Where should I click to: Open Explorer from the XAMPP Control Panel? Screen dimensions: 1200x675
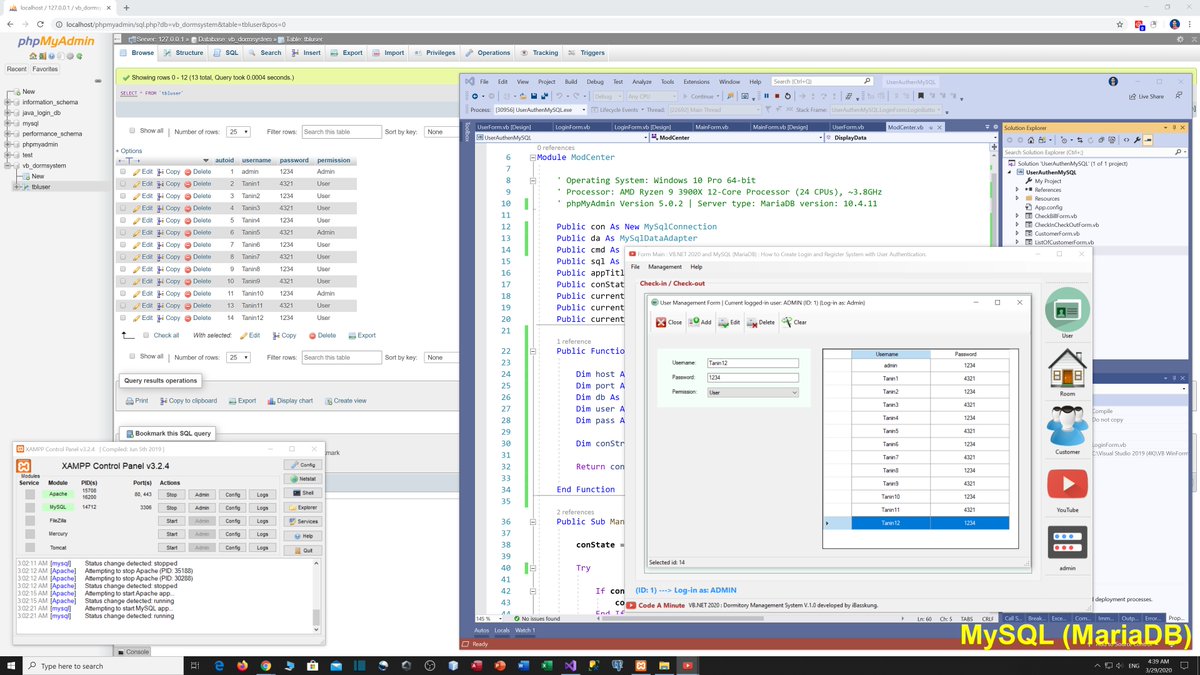click(x=303, y=507)
